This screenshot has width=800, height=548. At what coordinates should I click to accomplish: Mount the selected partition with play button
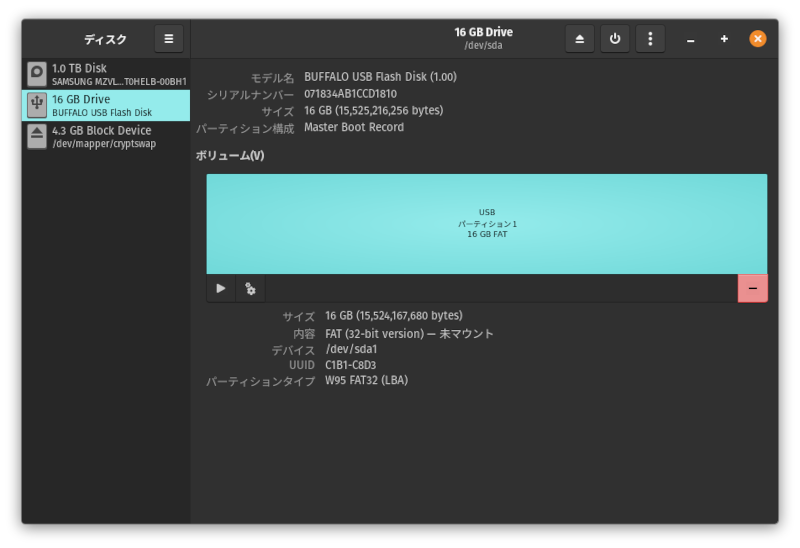point(221,289)
